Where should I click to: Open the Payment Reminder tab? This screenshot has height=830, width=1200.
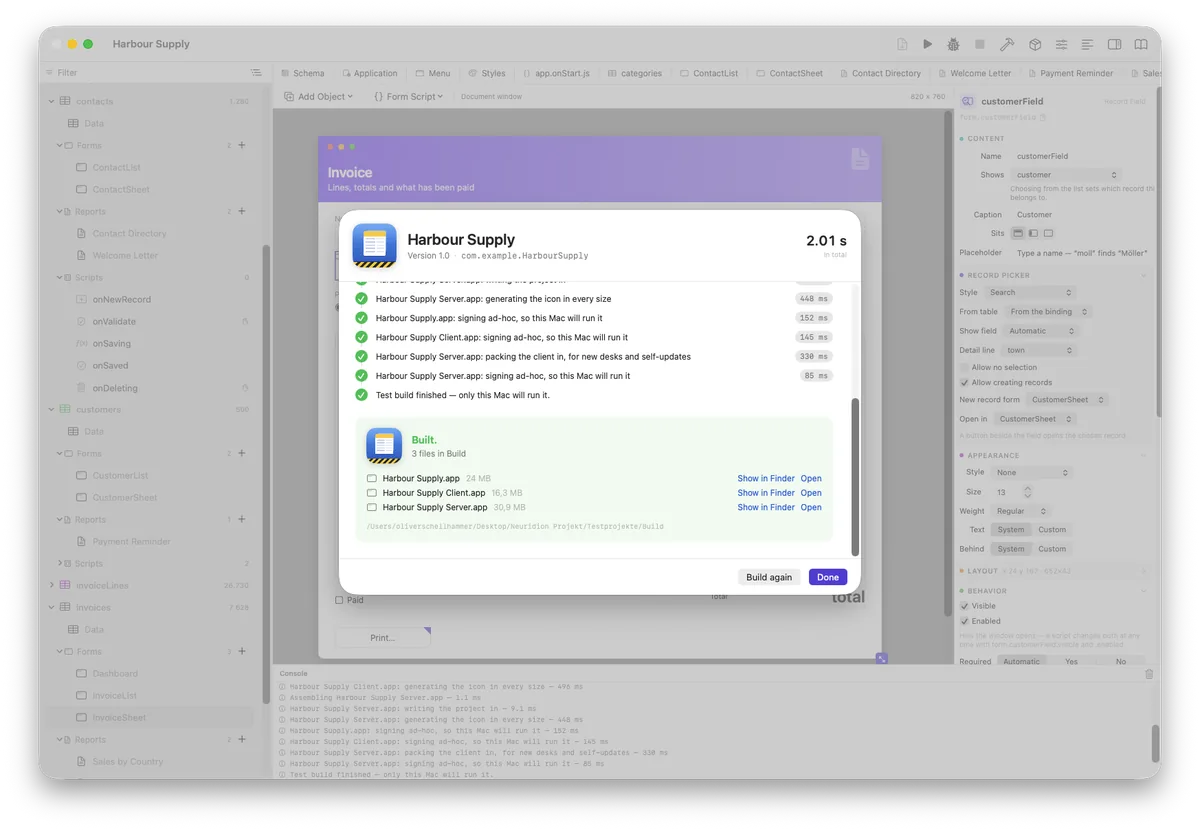1070,73
